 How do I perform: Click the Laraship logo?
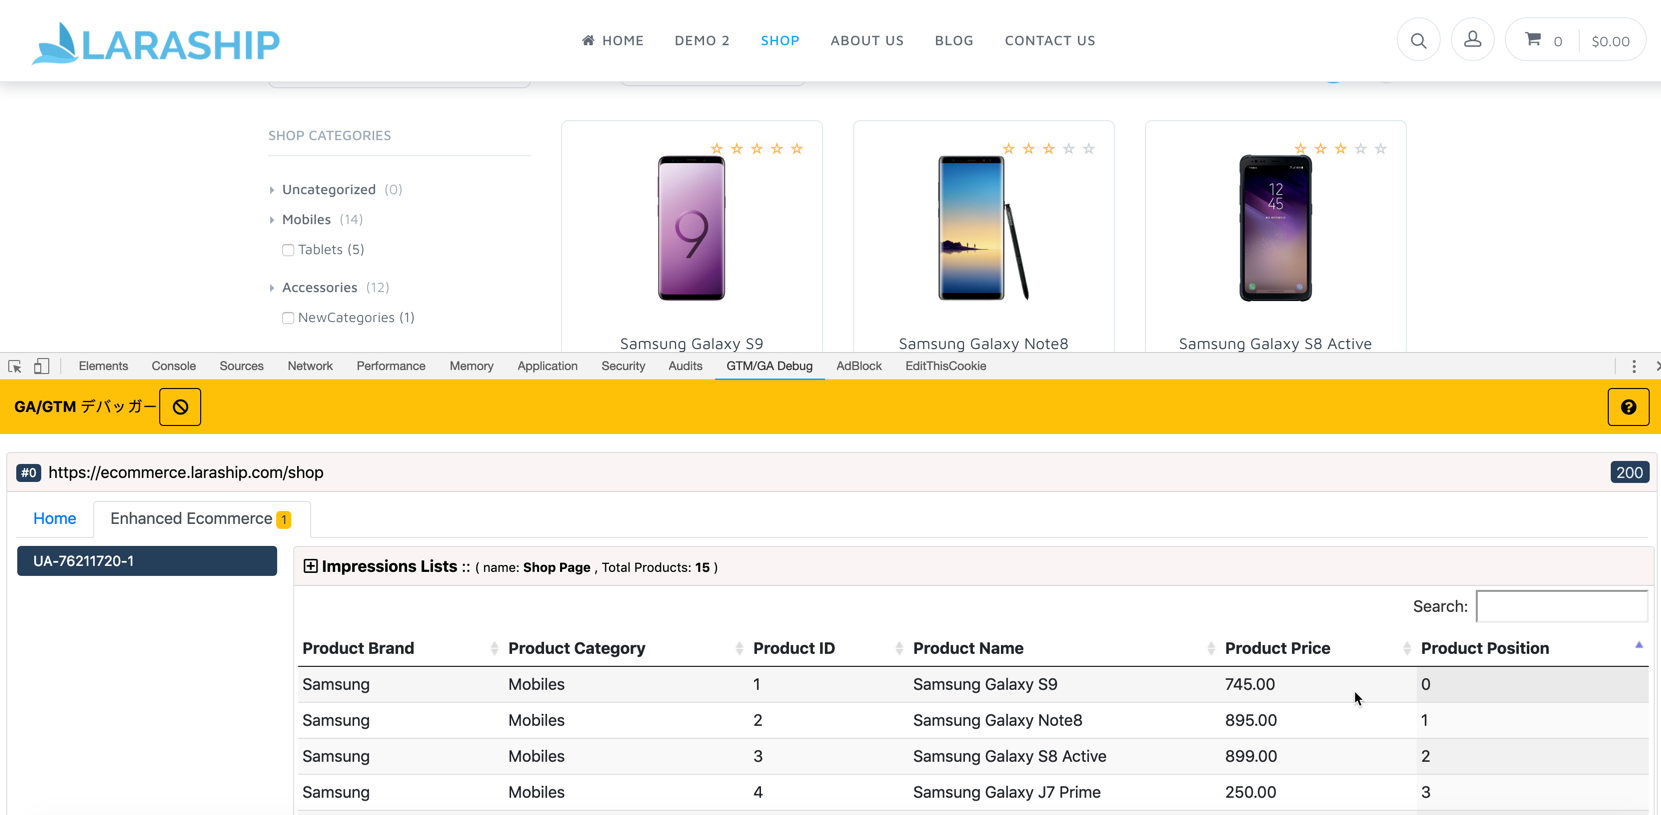[x=155, y=43]
